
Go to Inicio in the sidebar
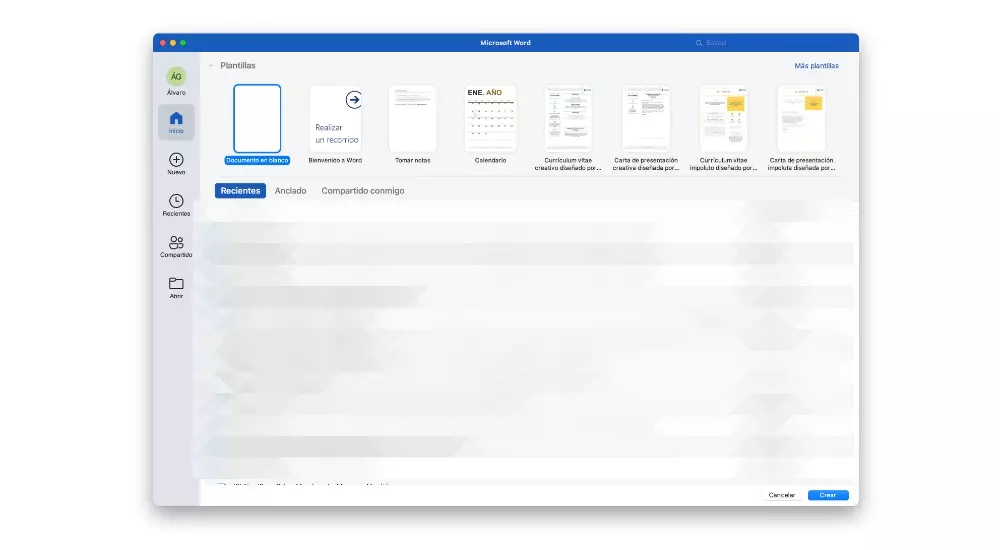pyautogui.click(x=176, y=122)
